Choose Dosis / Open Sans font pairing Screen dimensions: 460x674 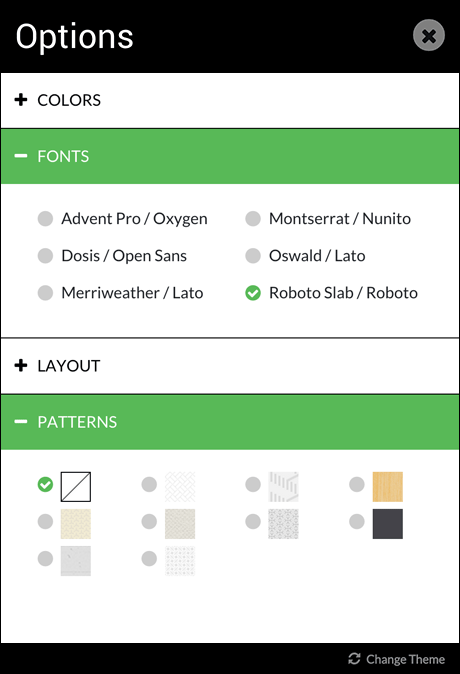(x=45, y=255)
